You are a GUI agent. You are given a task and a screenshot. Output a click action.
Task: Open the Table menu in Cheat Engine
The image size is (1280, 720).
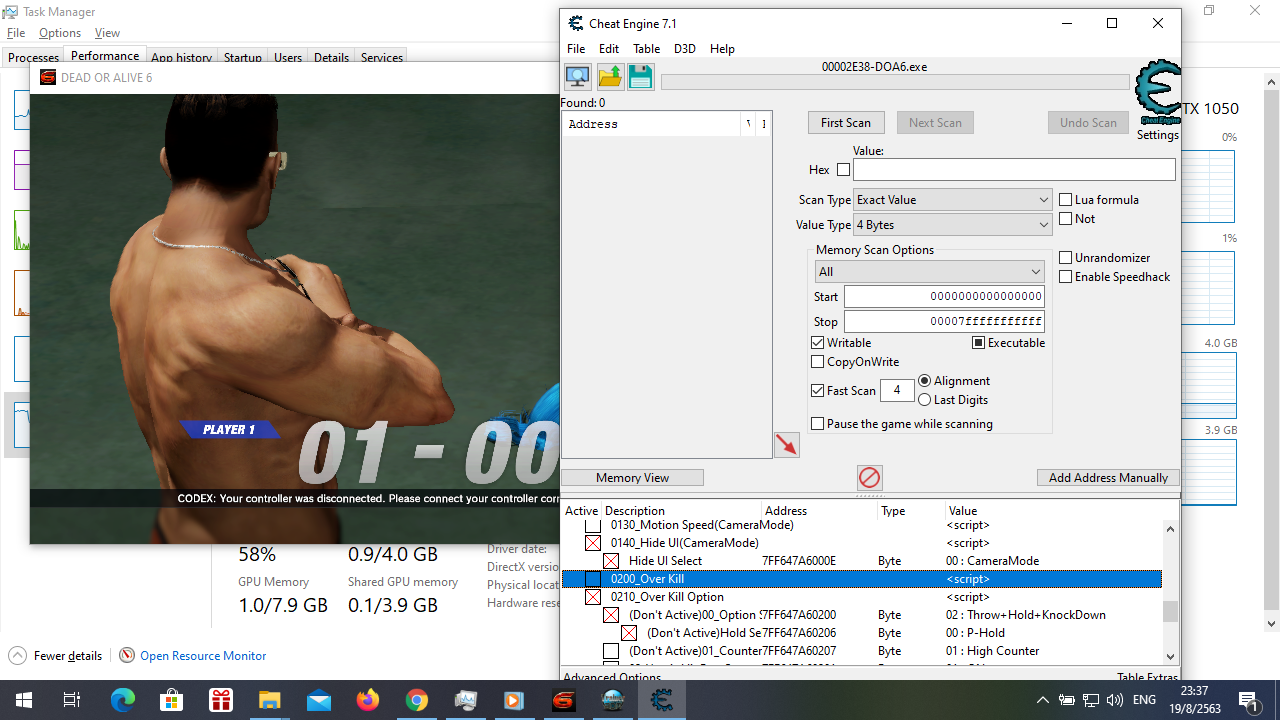[x=647, y=49]
